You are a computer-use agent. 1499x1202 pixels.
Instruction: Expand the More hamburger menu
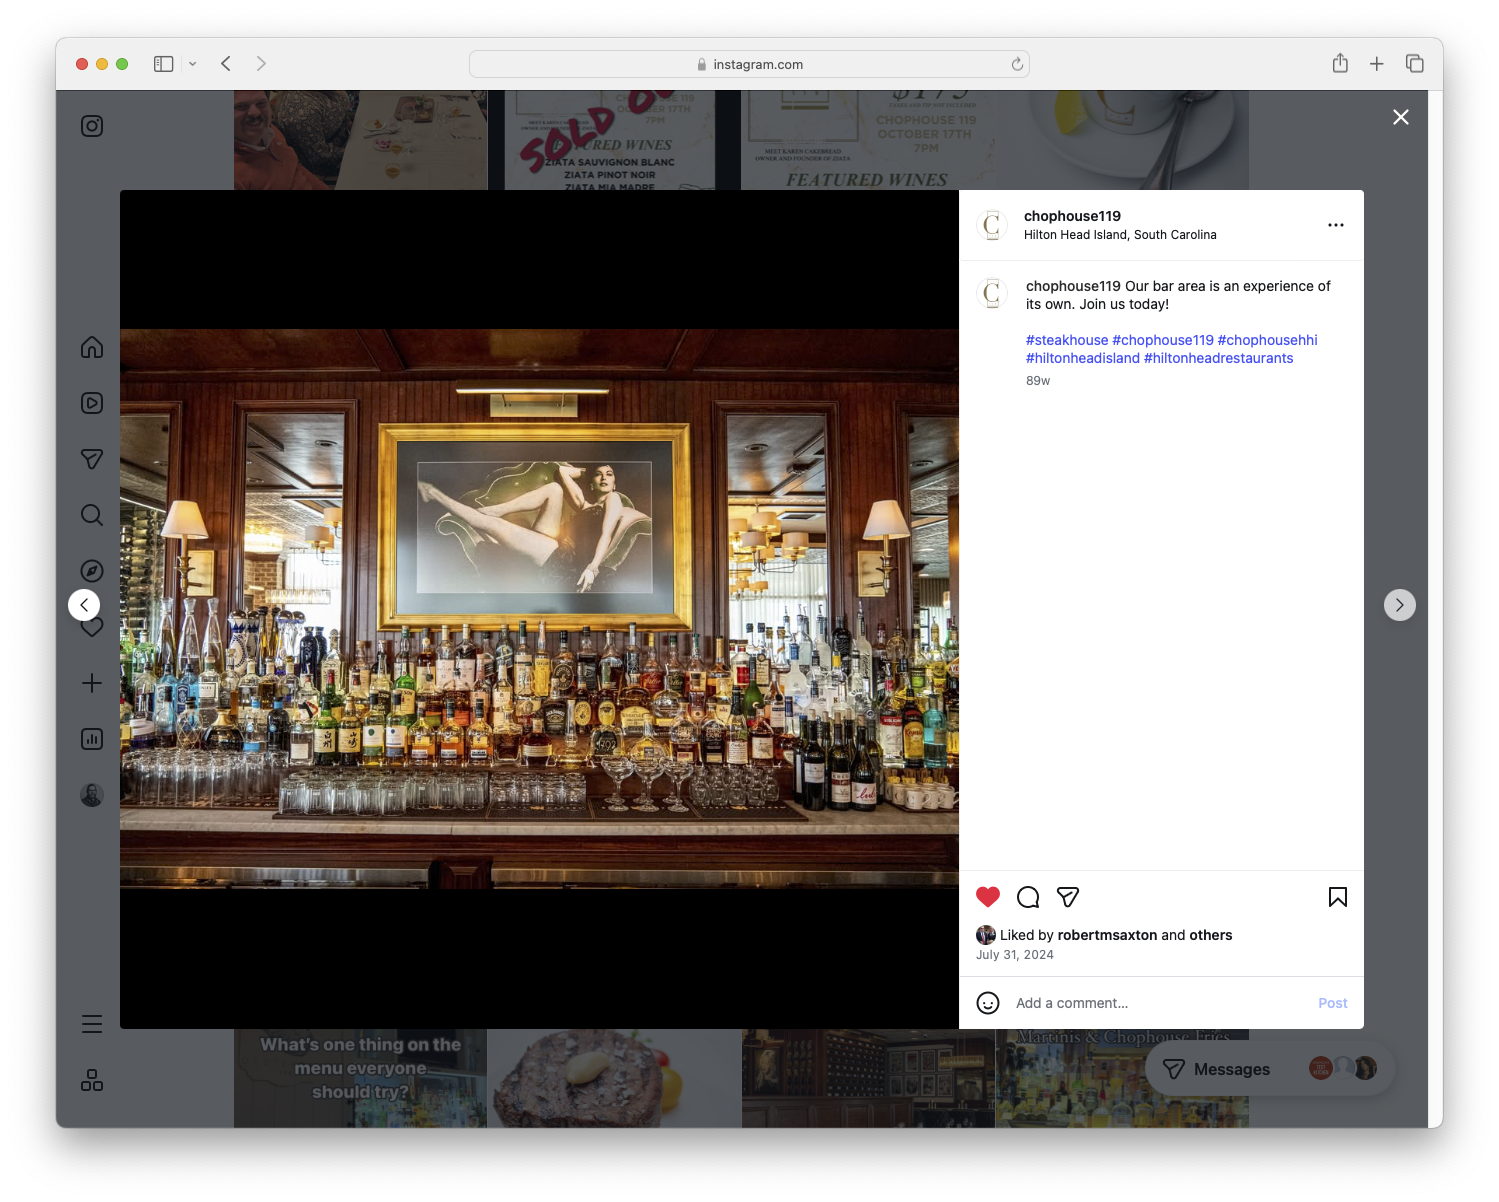(x=91, y=1023)
